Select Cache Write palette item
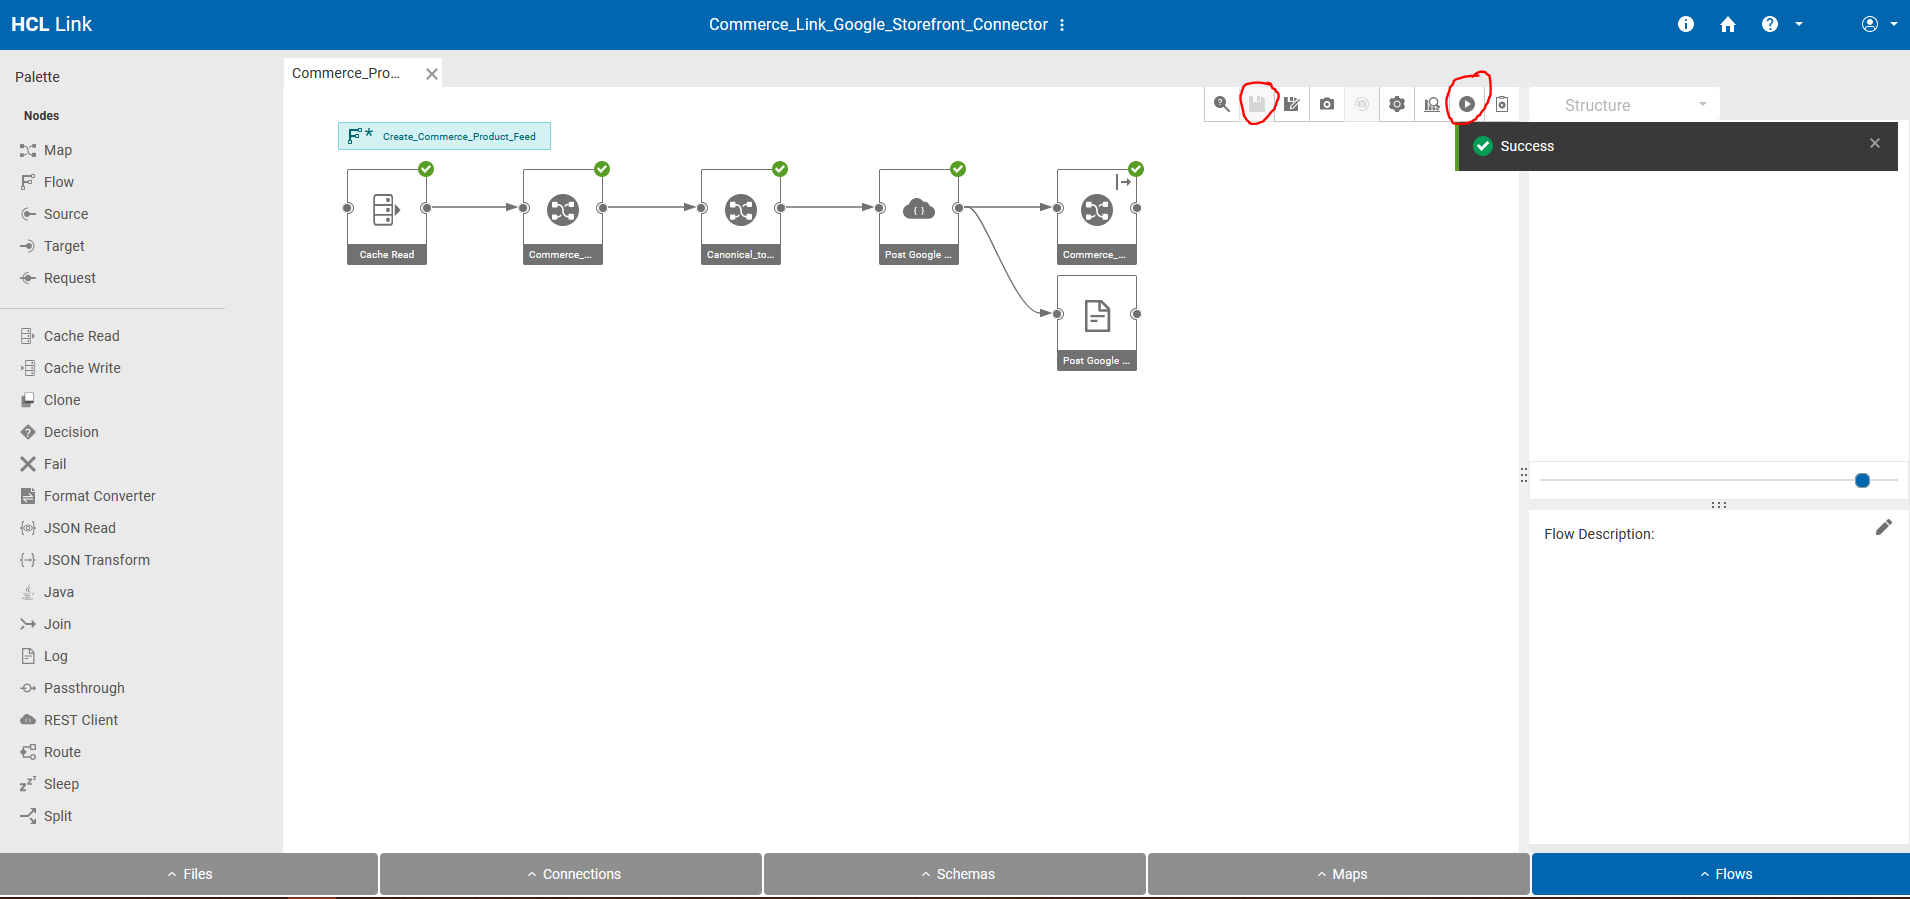Image resolution: width=1910 pixels, height=899 pixels. (x=70, y=368)
